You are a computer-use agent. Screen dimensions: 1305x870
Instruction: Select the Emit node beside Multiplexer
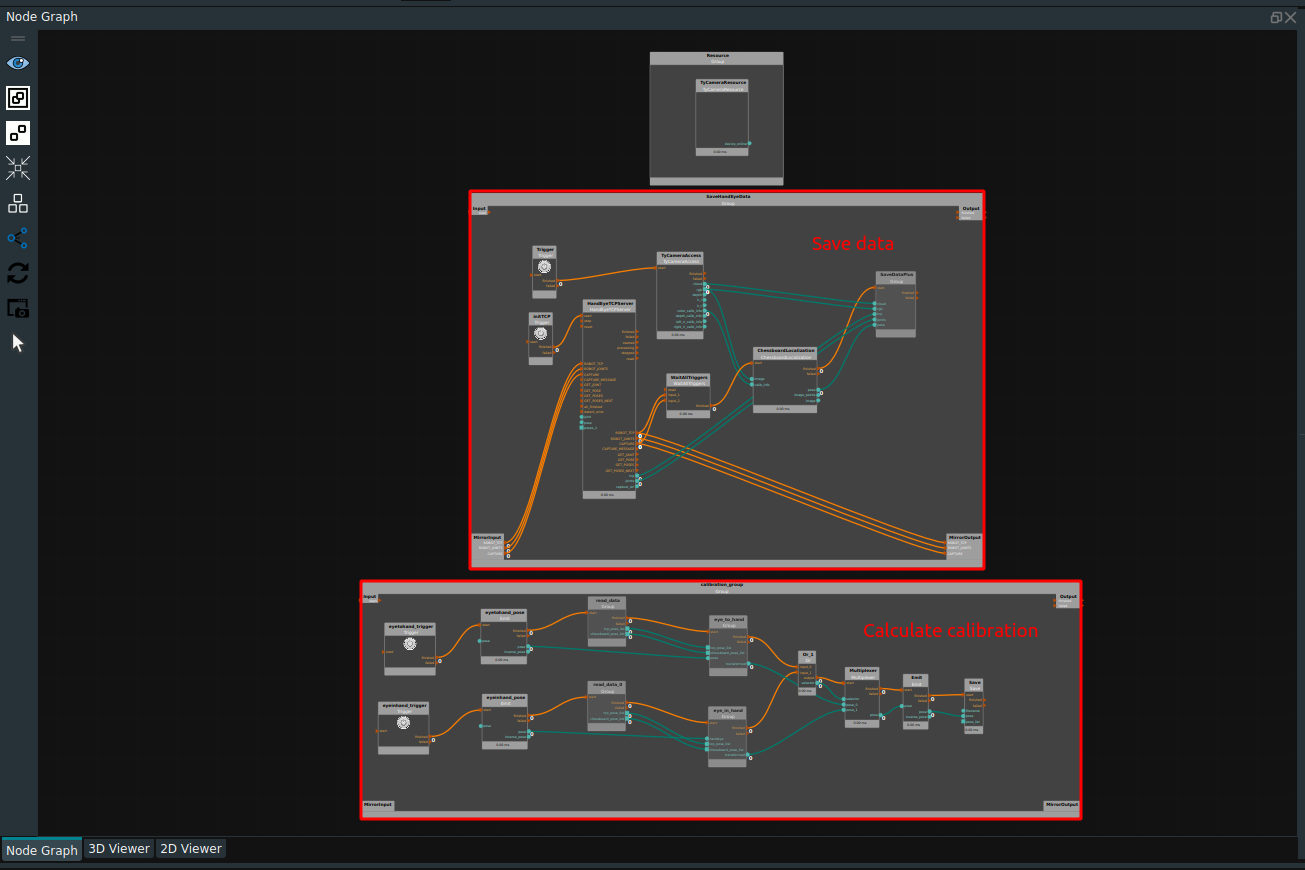click(x=916, y=701)
